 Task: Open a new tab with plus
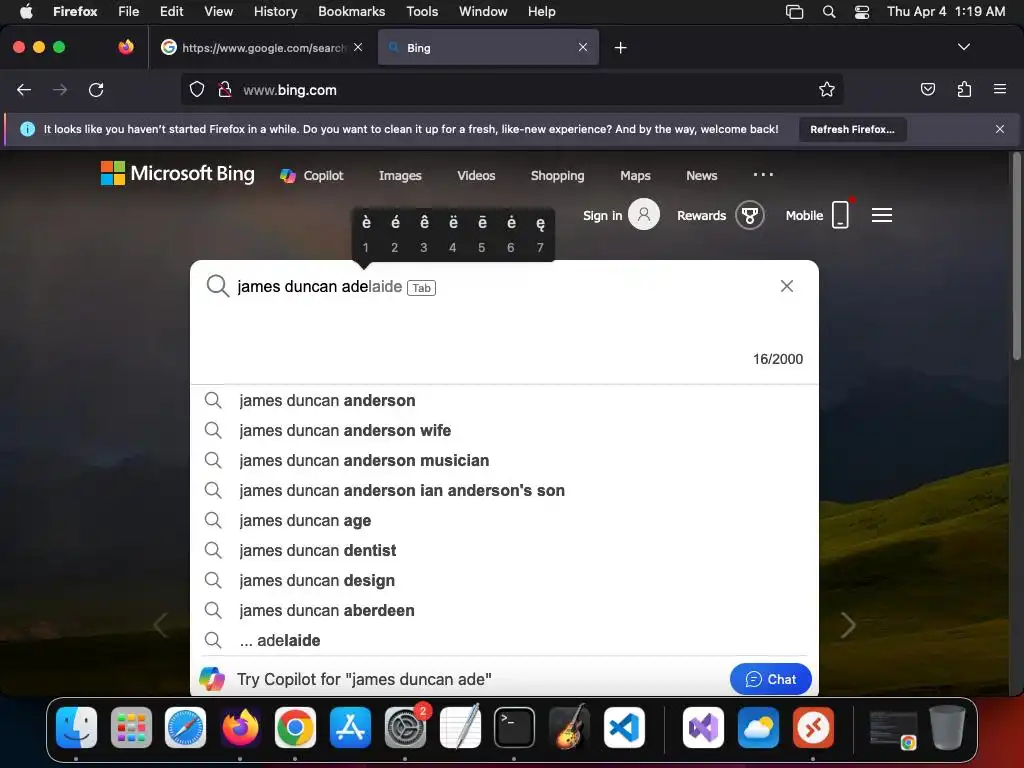click(x=620, y=48)
